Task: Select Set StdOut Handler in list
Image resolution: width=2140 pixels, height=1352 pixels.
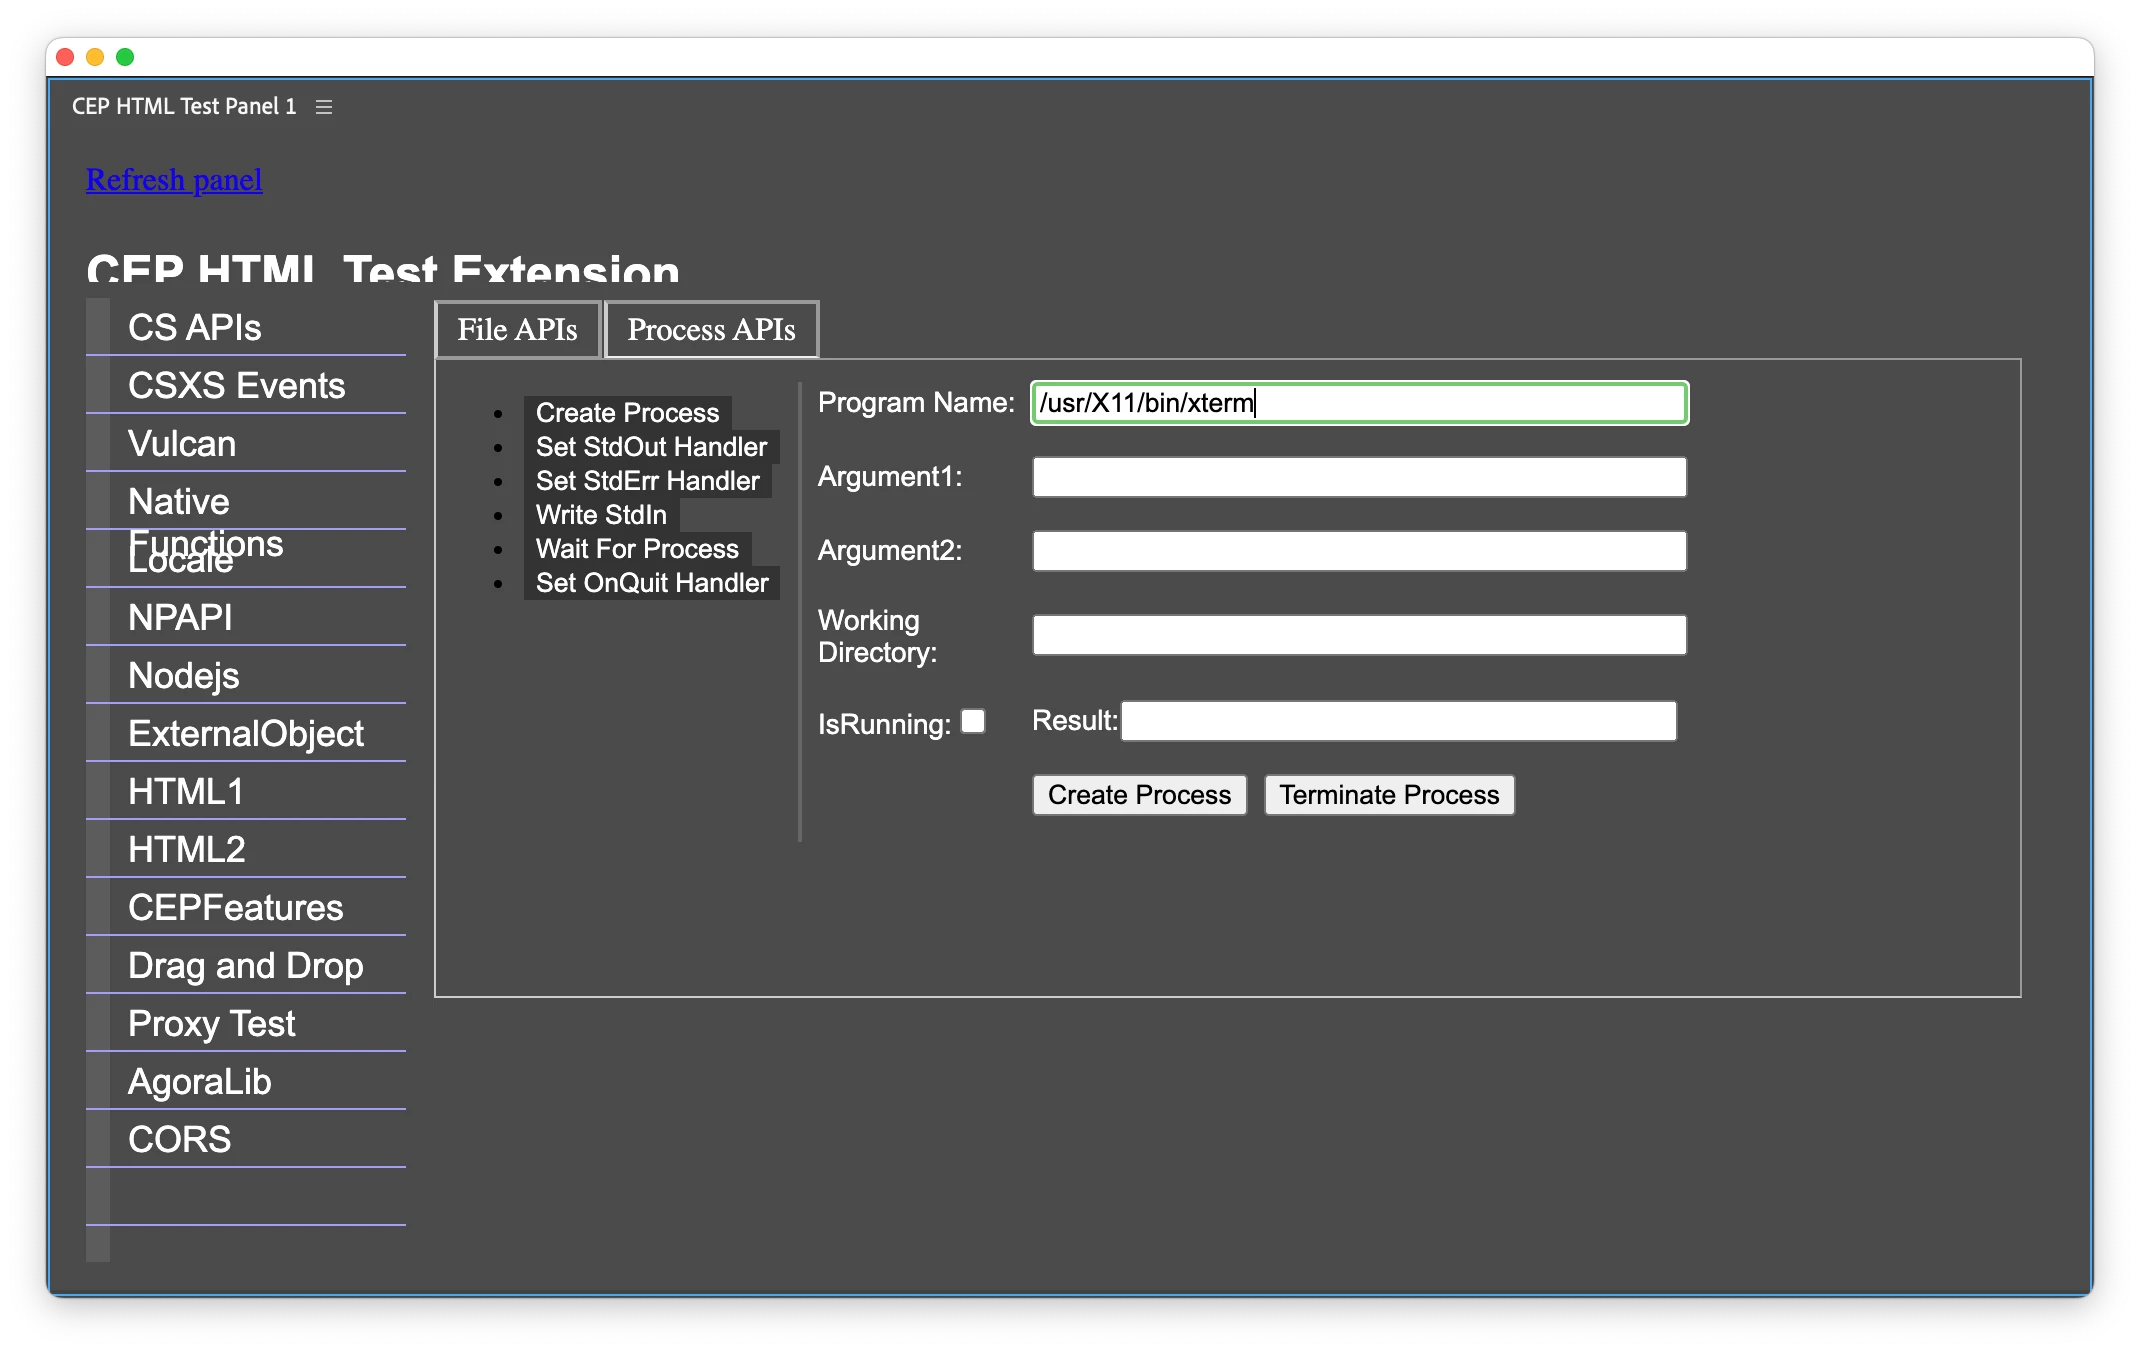Action: point(651,447)
